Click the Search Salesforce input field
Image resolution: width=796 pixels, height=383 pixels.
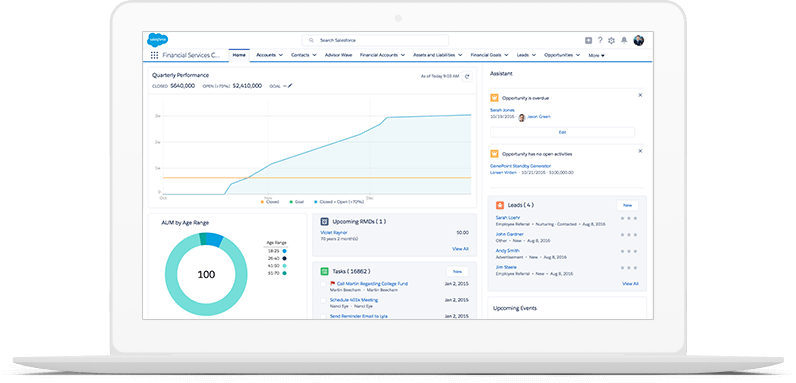(375, 40)
